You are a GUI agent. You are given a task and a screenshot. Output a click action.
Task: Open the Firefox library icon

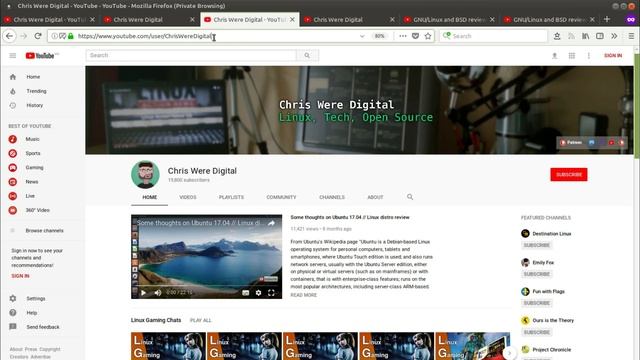pos(586,36)
